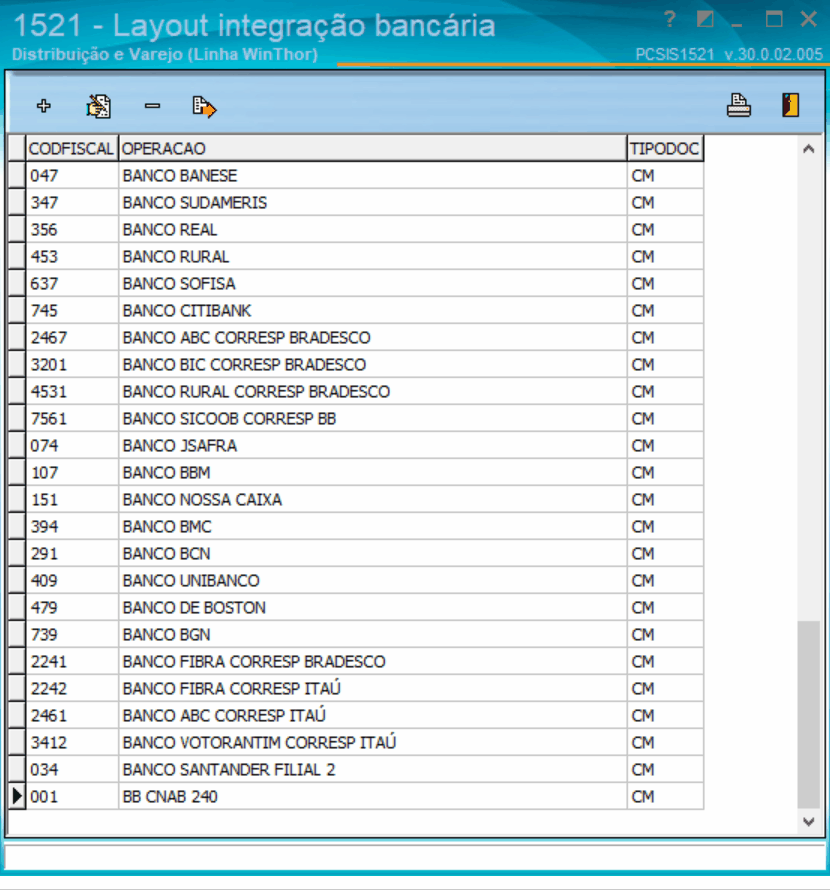Click row selector beside code 739
Image resolution: width=830 pixels, height=890 pixels.
[17, 635]
